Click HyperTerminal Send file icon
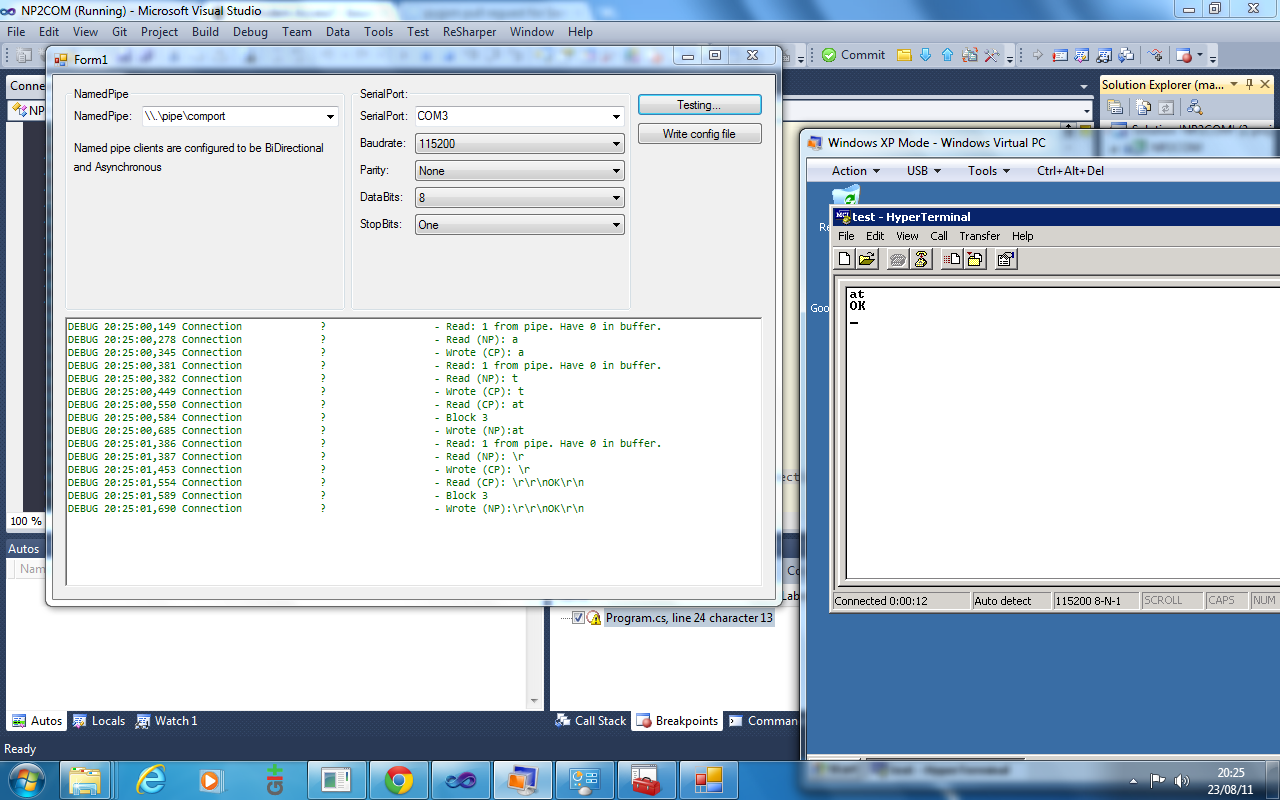 point(952,259)
